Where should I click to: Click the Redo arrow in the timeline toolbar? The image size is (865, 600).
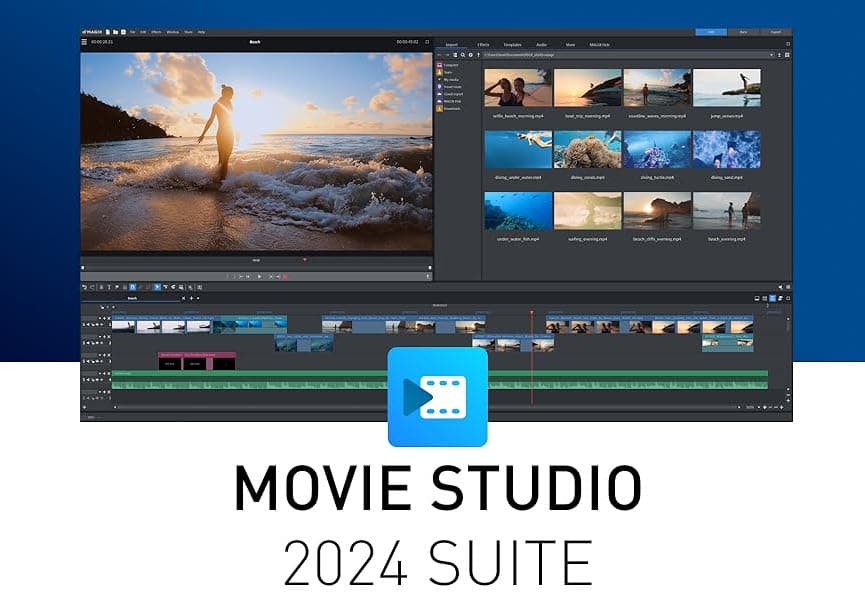[92, 287]
